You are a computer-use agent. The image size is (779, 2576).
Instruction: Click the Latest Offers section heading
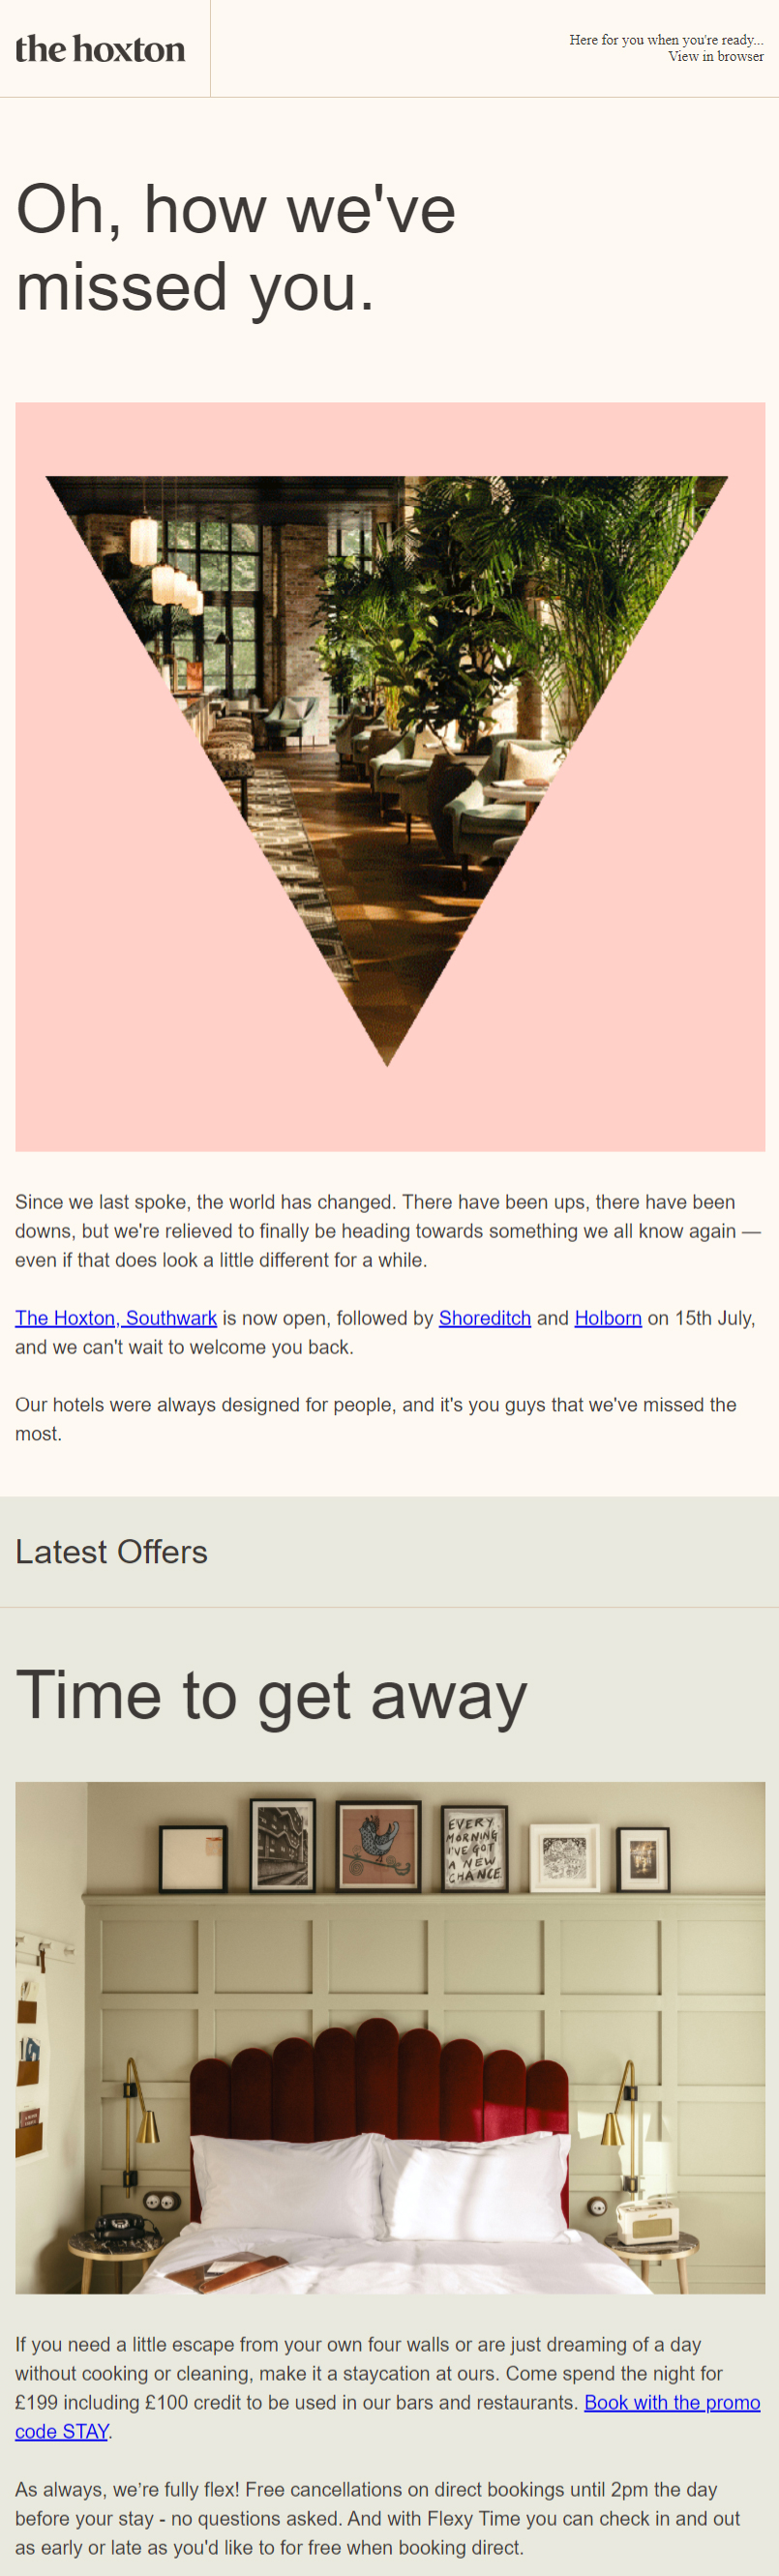(111, 1551)
